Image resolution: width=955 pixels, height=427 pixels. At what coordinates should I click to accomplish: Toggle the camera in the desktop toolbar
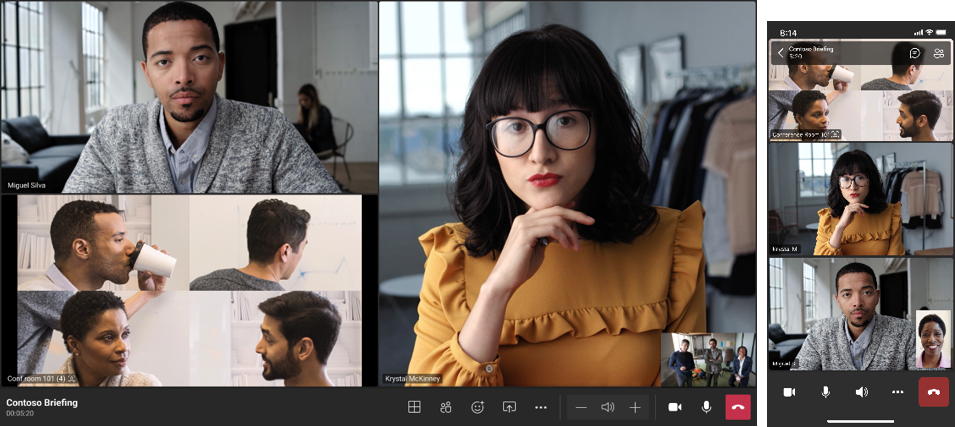pyautogui.click(x=675, y=408)
